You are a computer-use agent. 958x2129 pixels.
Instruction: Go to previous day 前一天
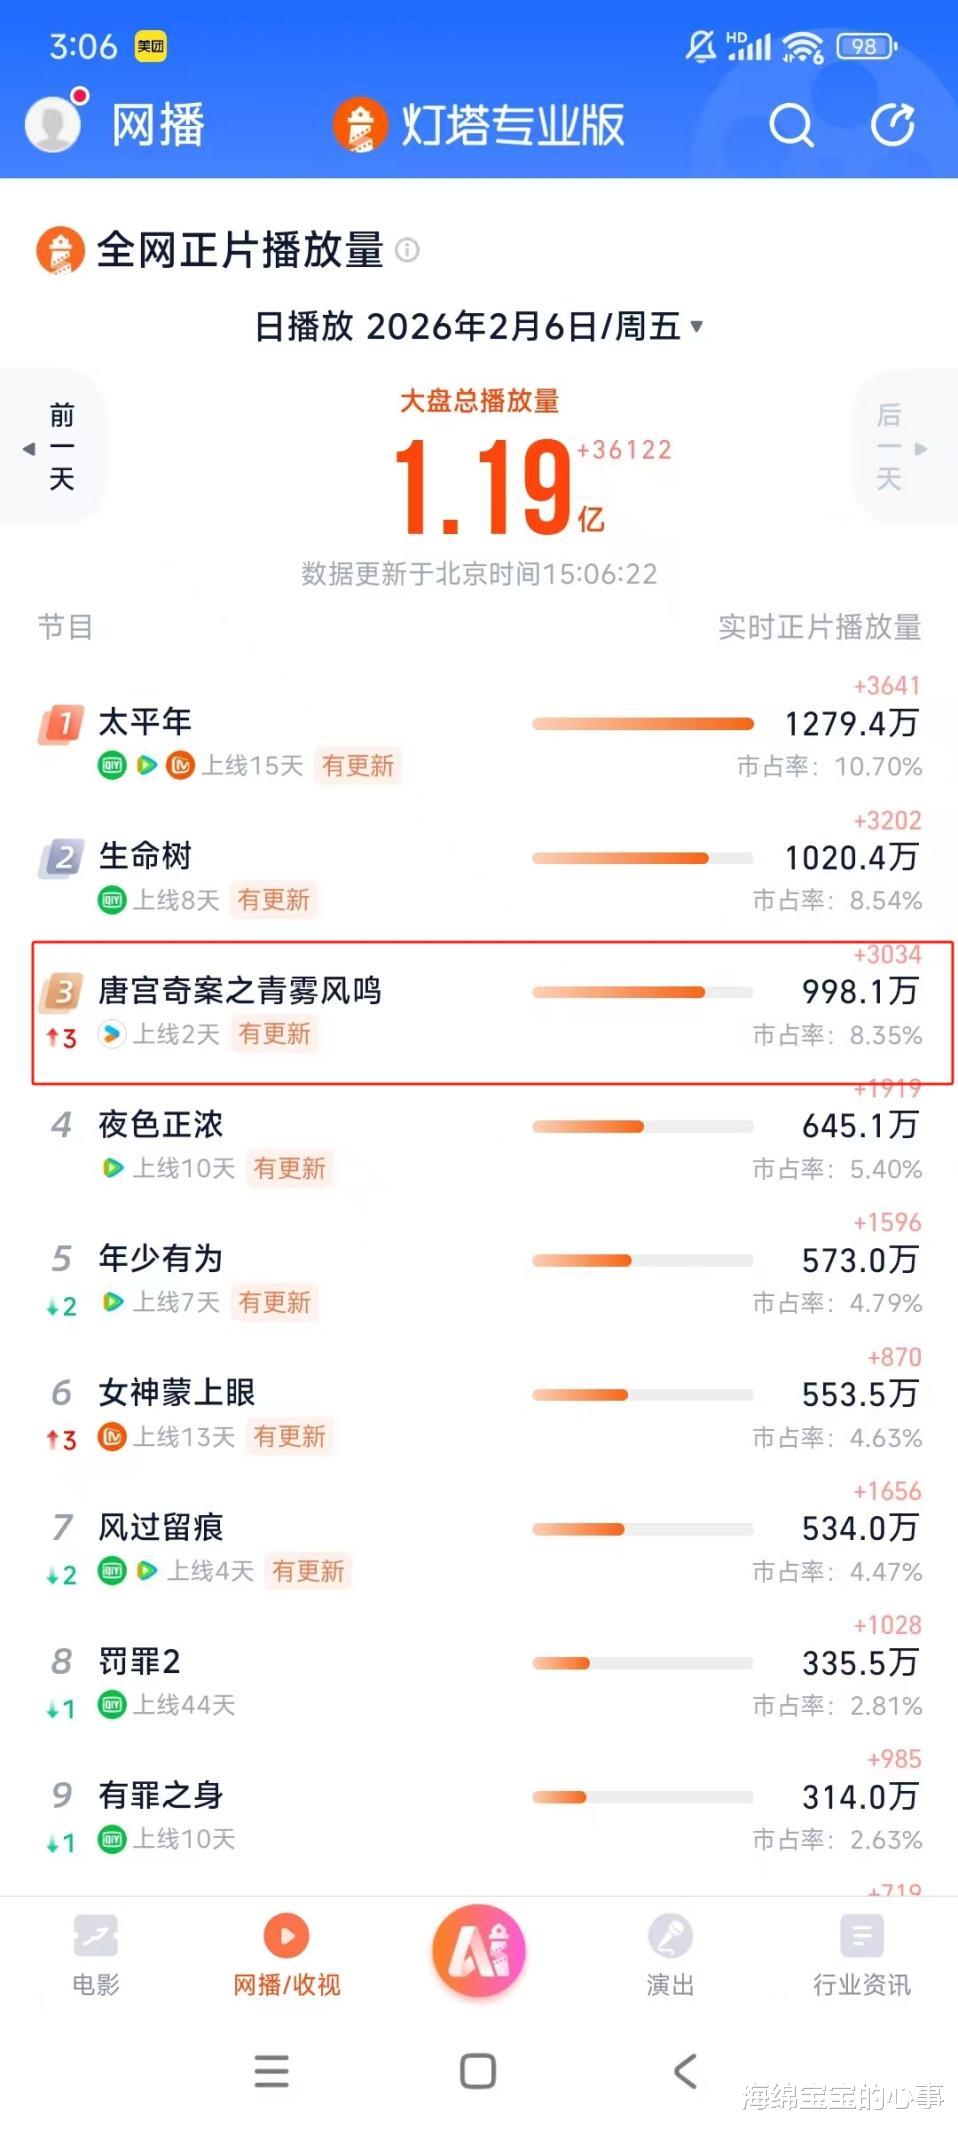point(58,447)
